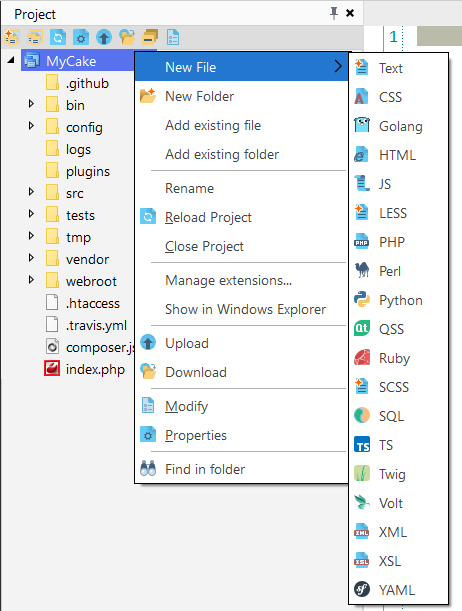This screenshot has height=611, width=462.
Task: Pin the Project panel
Action: point(334,13)
